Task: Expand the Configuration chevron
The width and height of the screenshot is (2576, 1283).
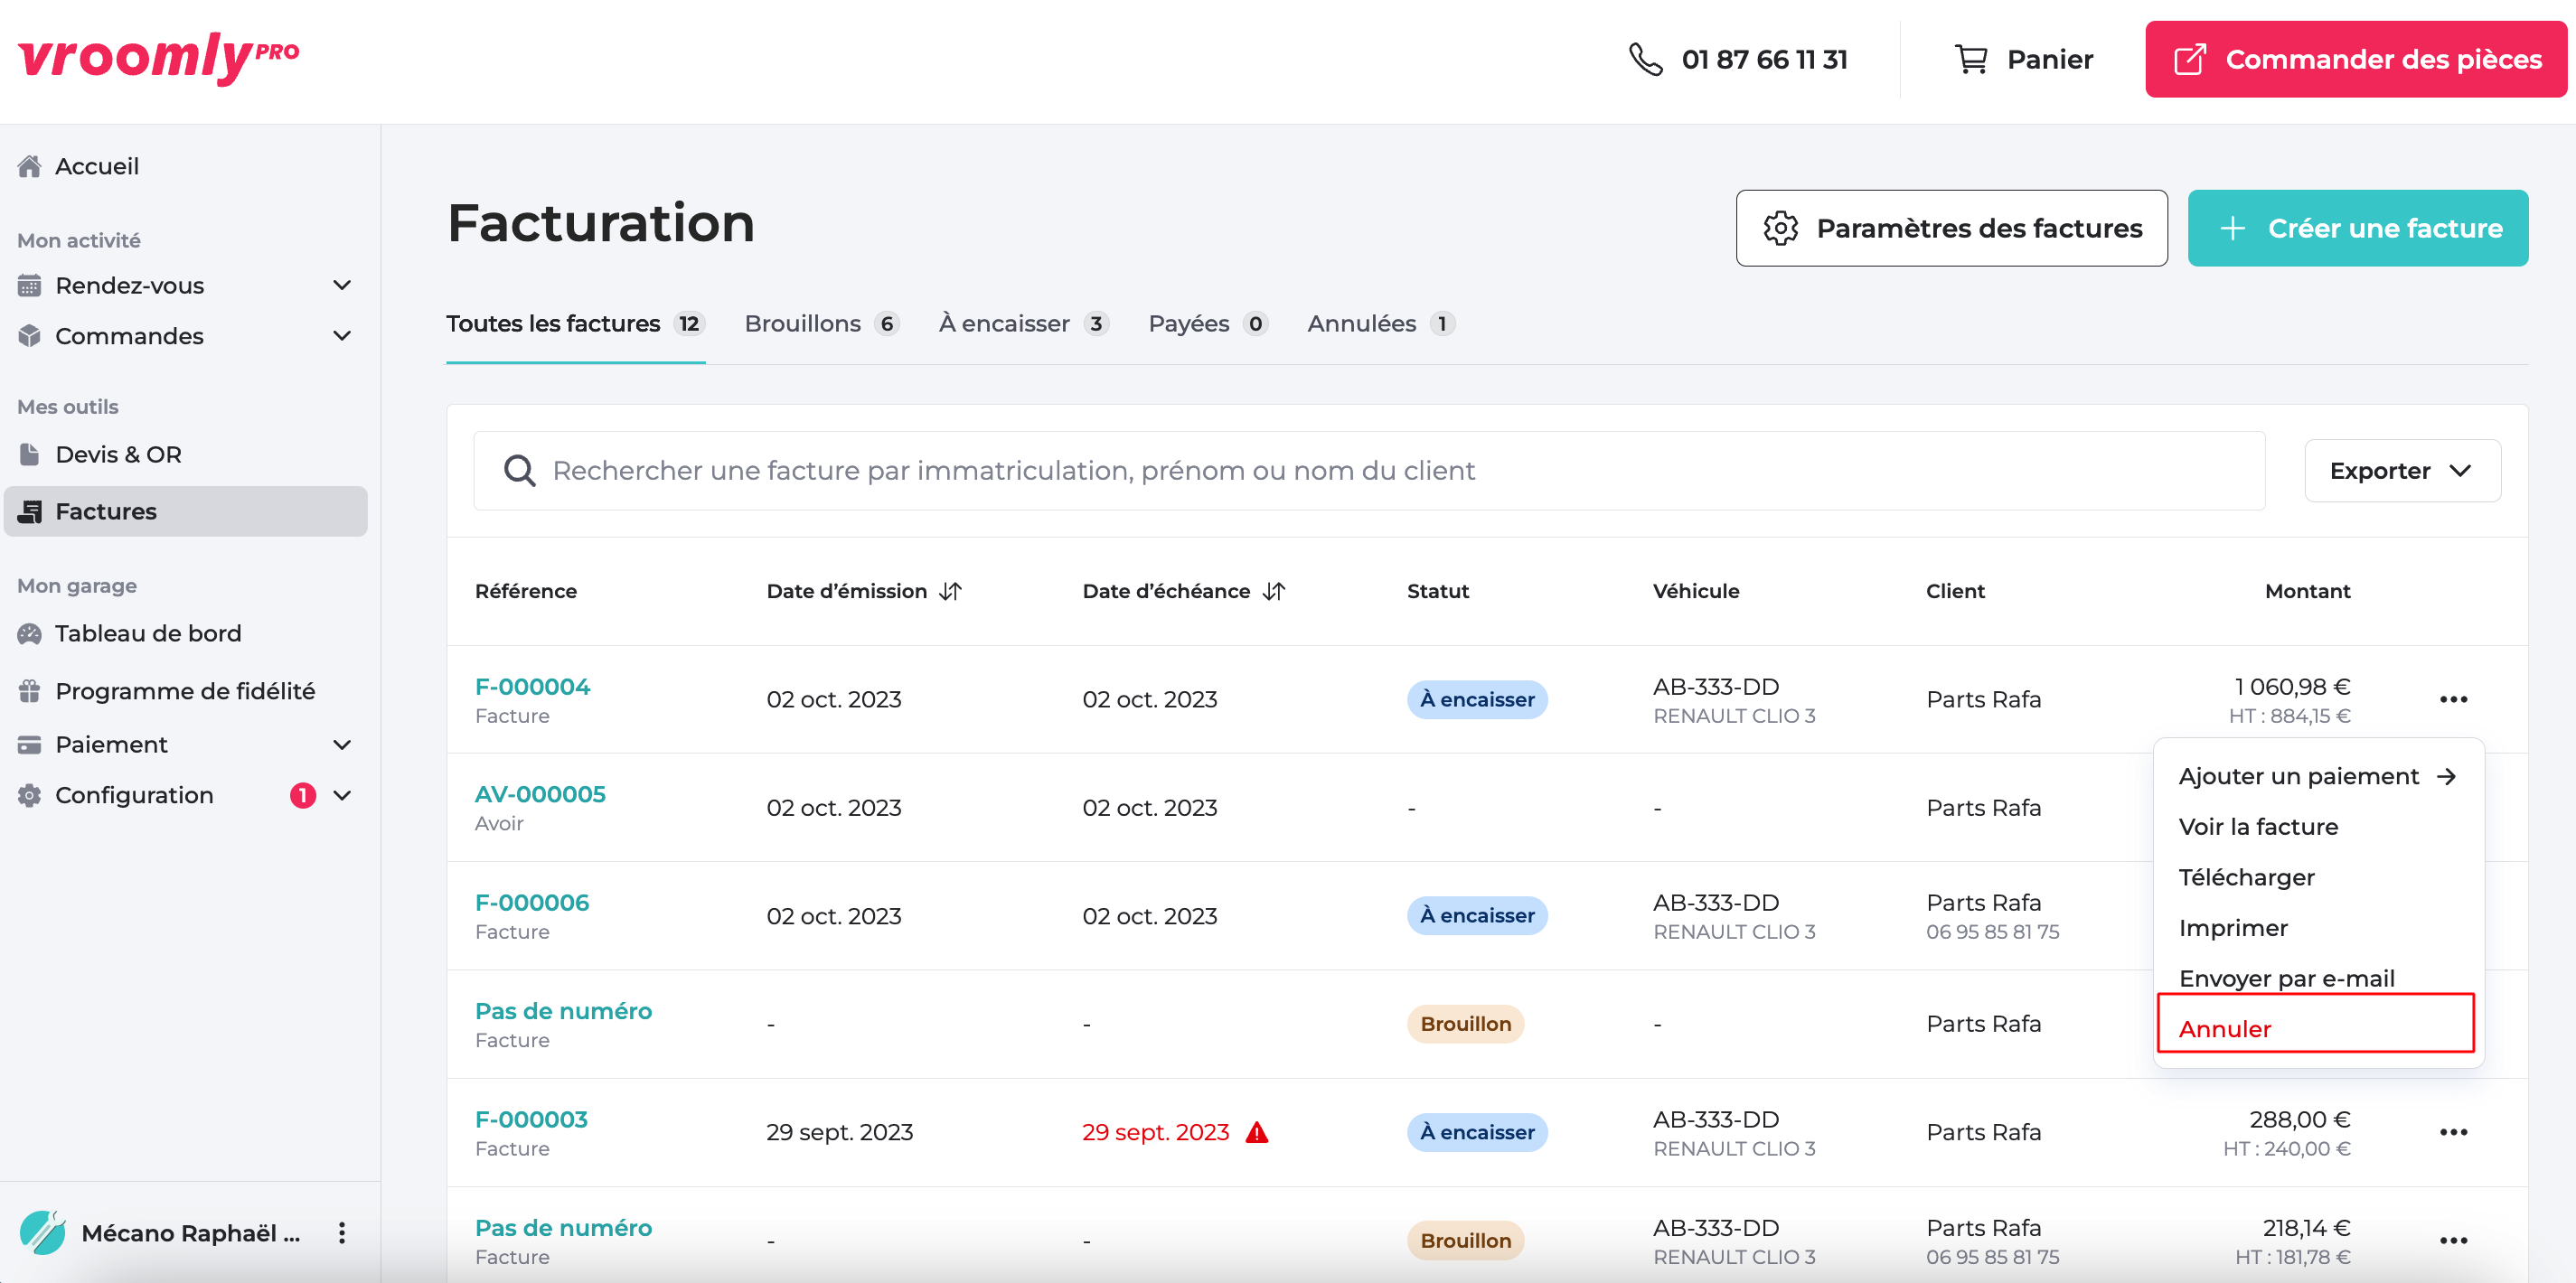Action: 342,796
